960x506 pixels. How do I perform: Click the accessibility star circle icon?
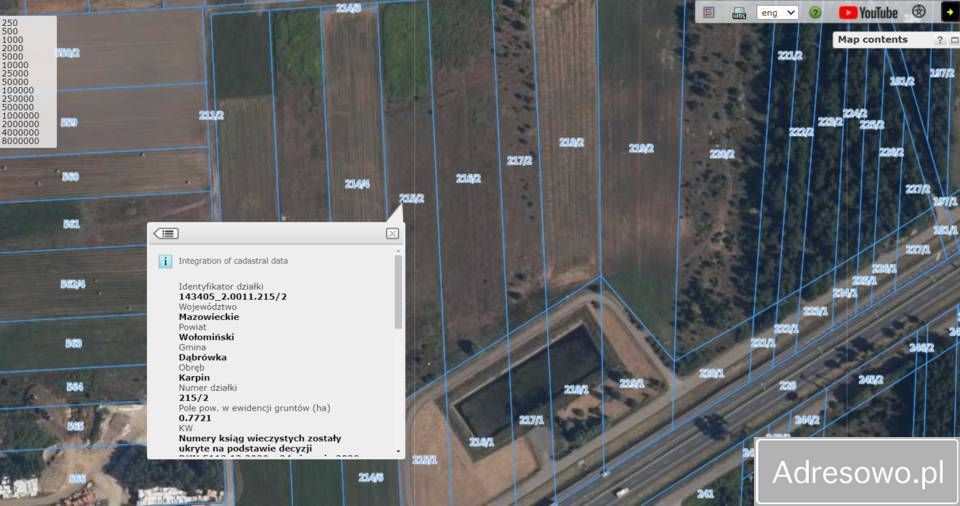pos(918,12)
